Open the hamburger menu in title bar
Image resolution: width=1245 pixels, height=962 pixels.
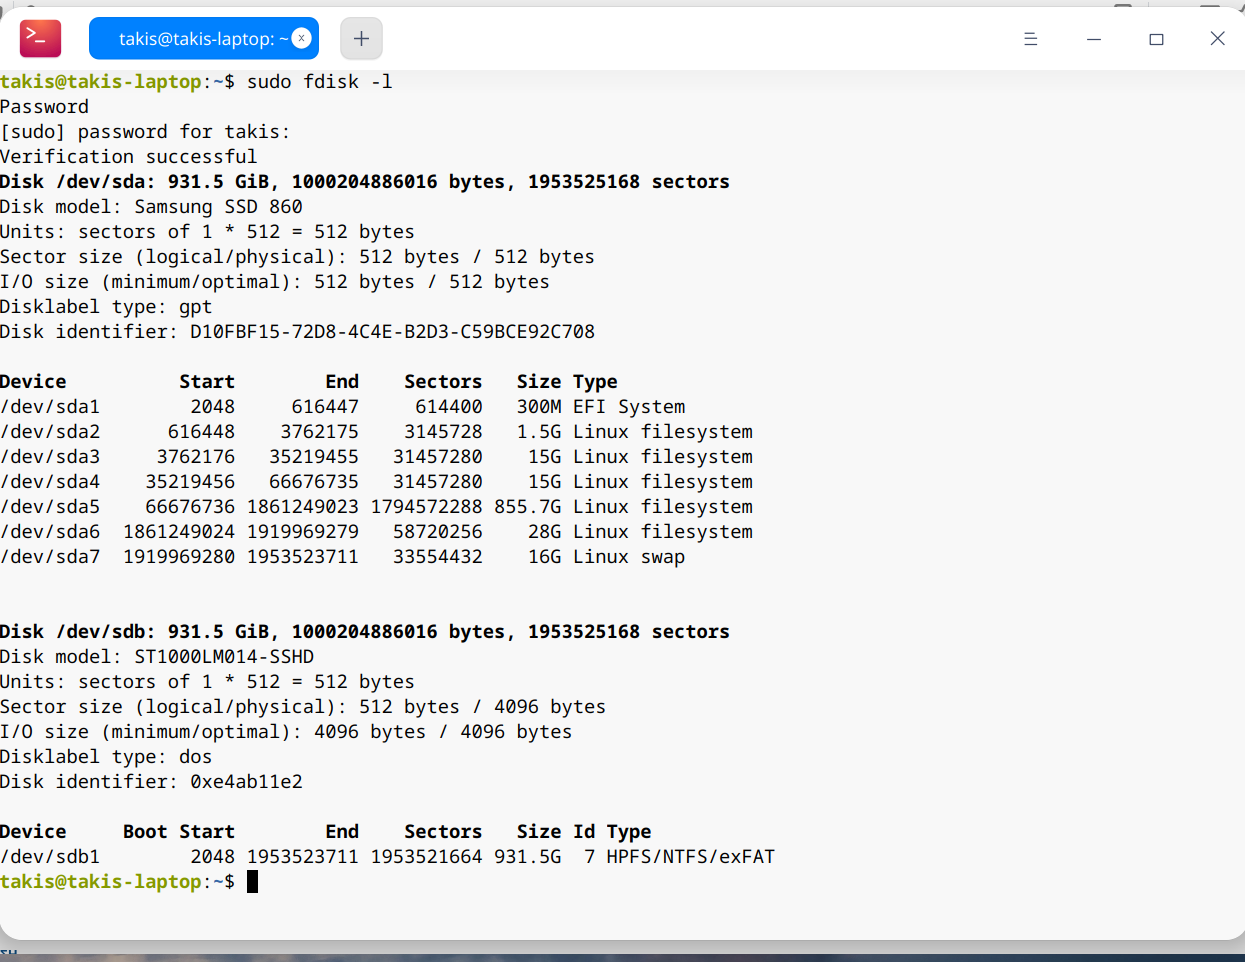pyautogui.click(x=1031, y=39)
